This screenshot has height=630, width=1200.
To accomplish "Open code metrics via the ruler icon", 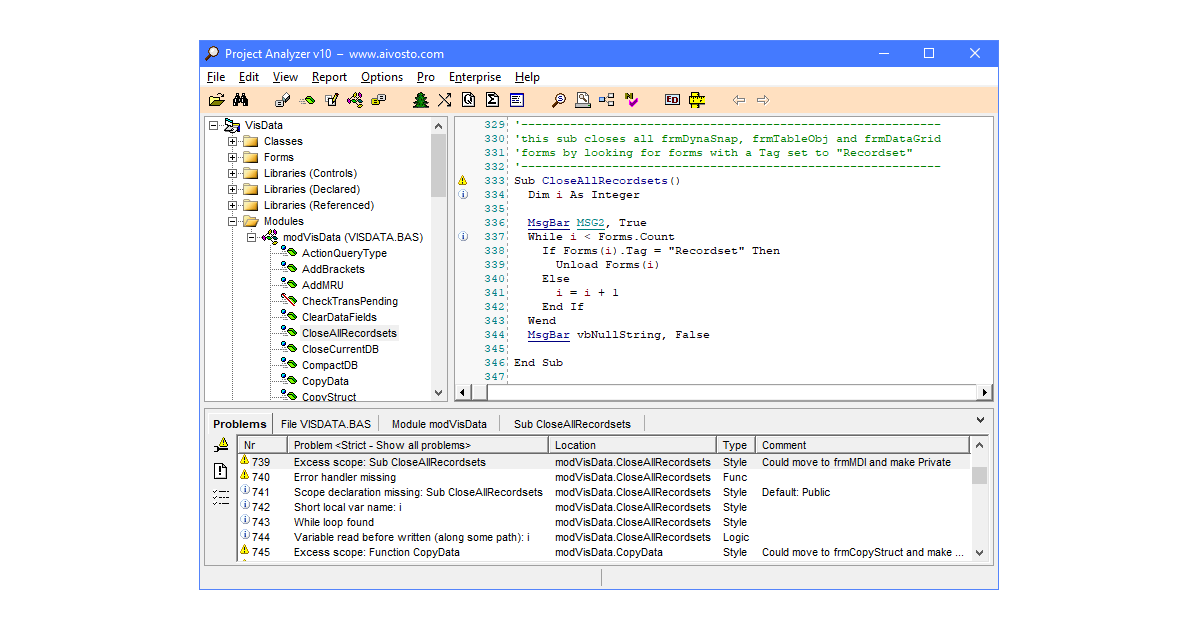I will (697, 99).
